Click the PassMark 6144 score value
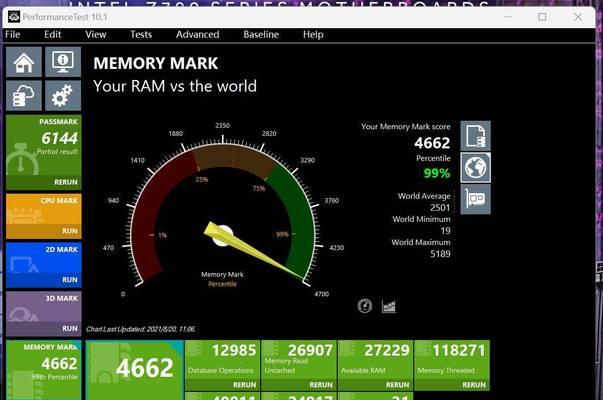 [x=60, y=138]
